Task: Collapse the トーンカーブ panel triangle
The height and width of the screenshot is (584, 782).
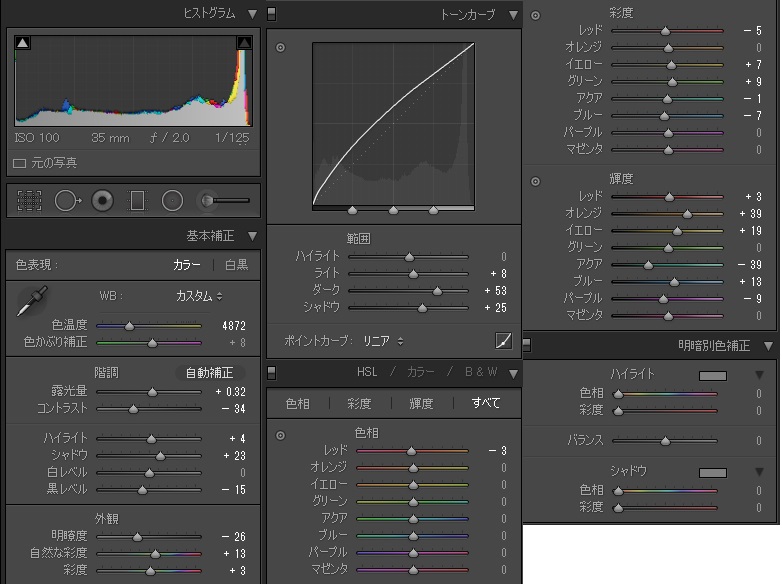Action: click(x=513, y=15)
